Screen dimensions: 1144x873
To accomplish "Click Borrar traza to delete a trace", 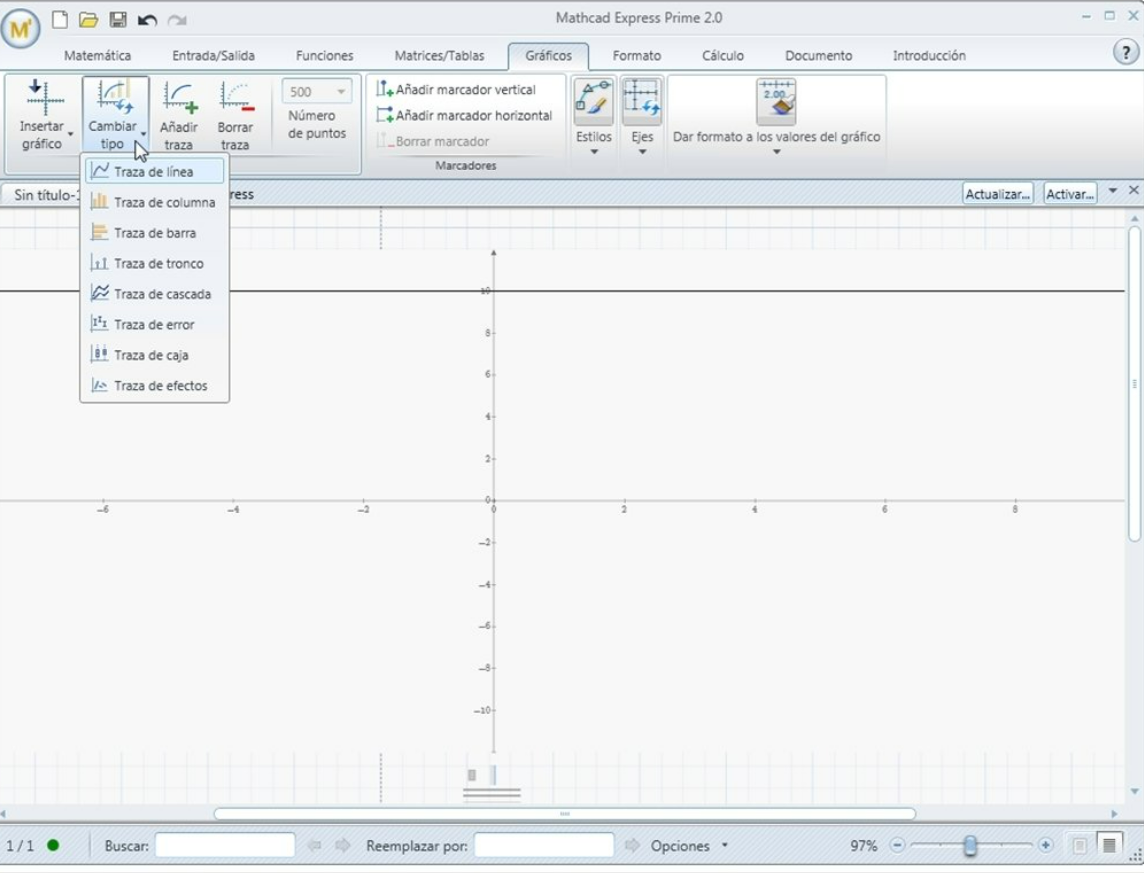I will click(x=235, y=115).
